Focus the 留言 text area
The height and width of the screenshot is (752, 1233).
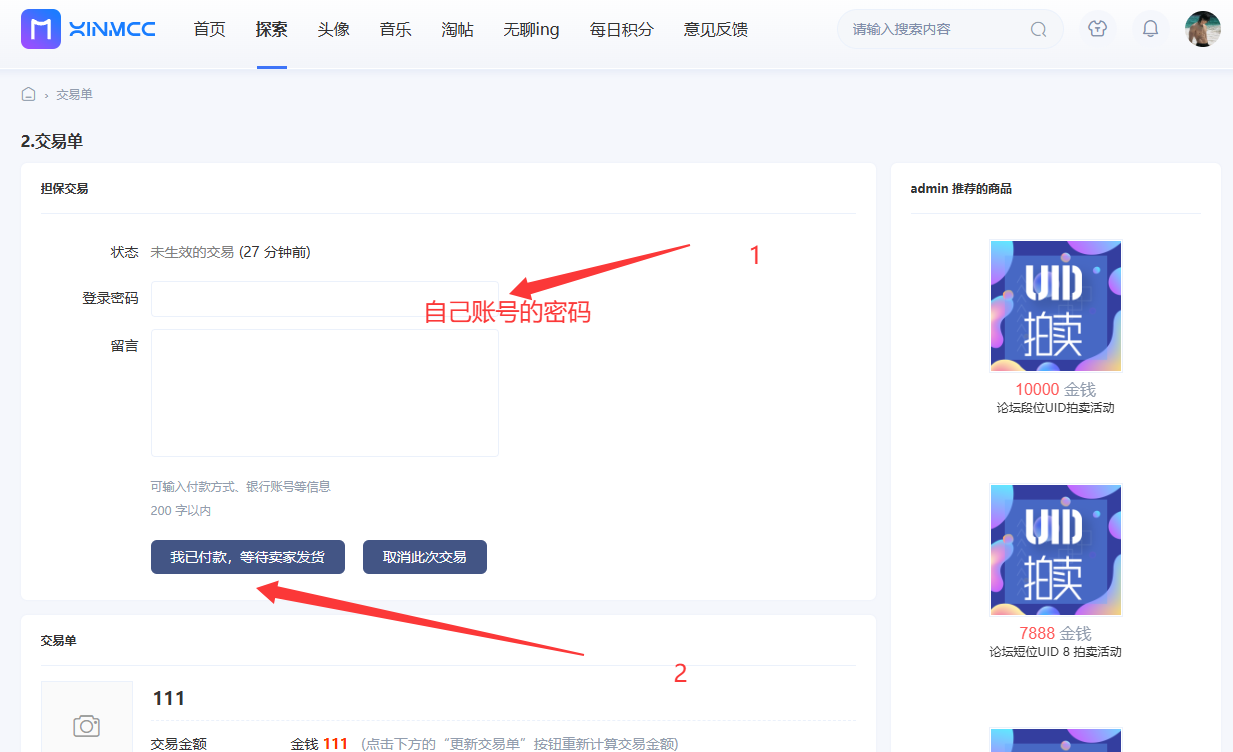pyautogui.click(x=324, y=393)
